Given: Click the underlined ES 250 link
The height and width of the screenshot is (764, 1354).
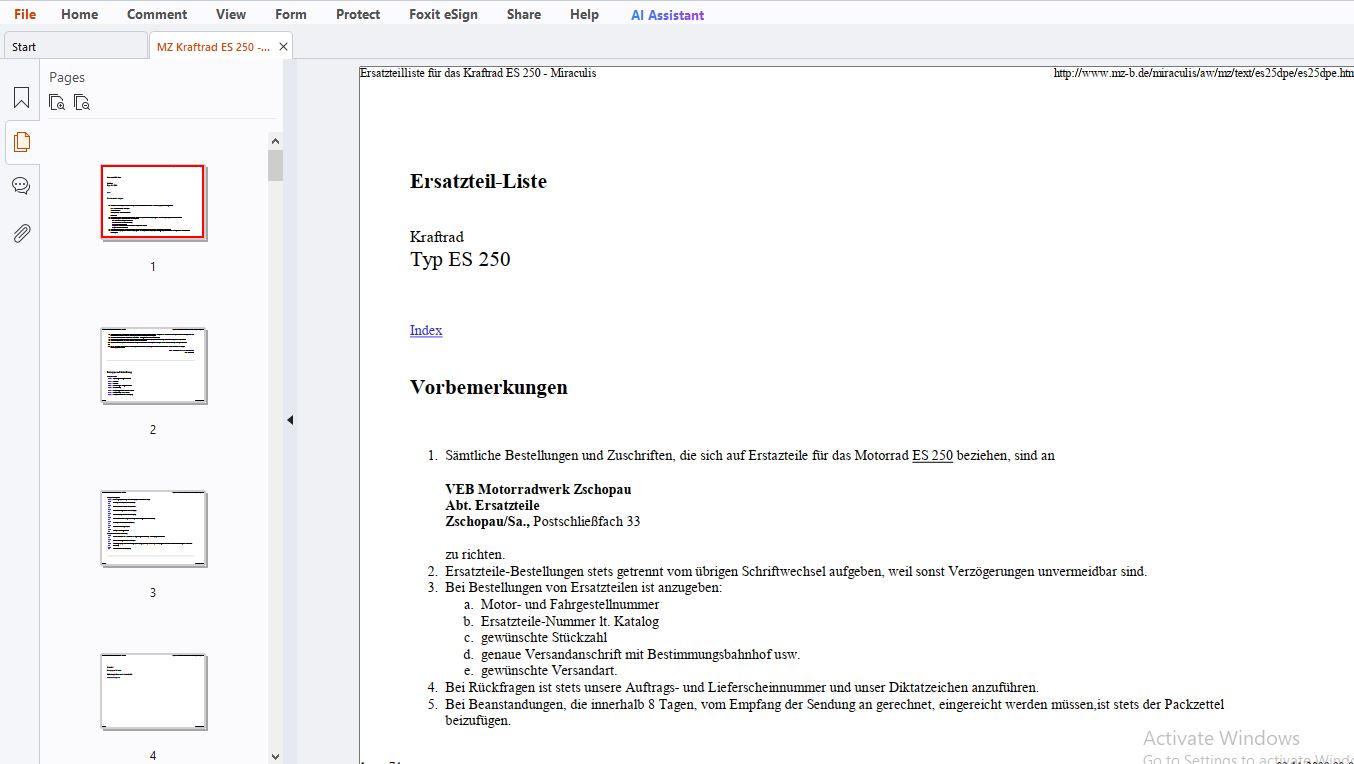Looking at the screenshot, I should (932, 455).
